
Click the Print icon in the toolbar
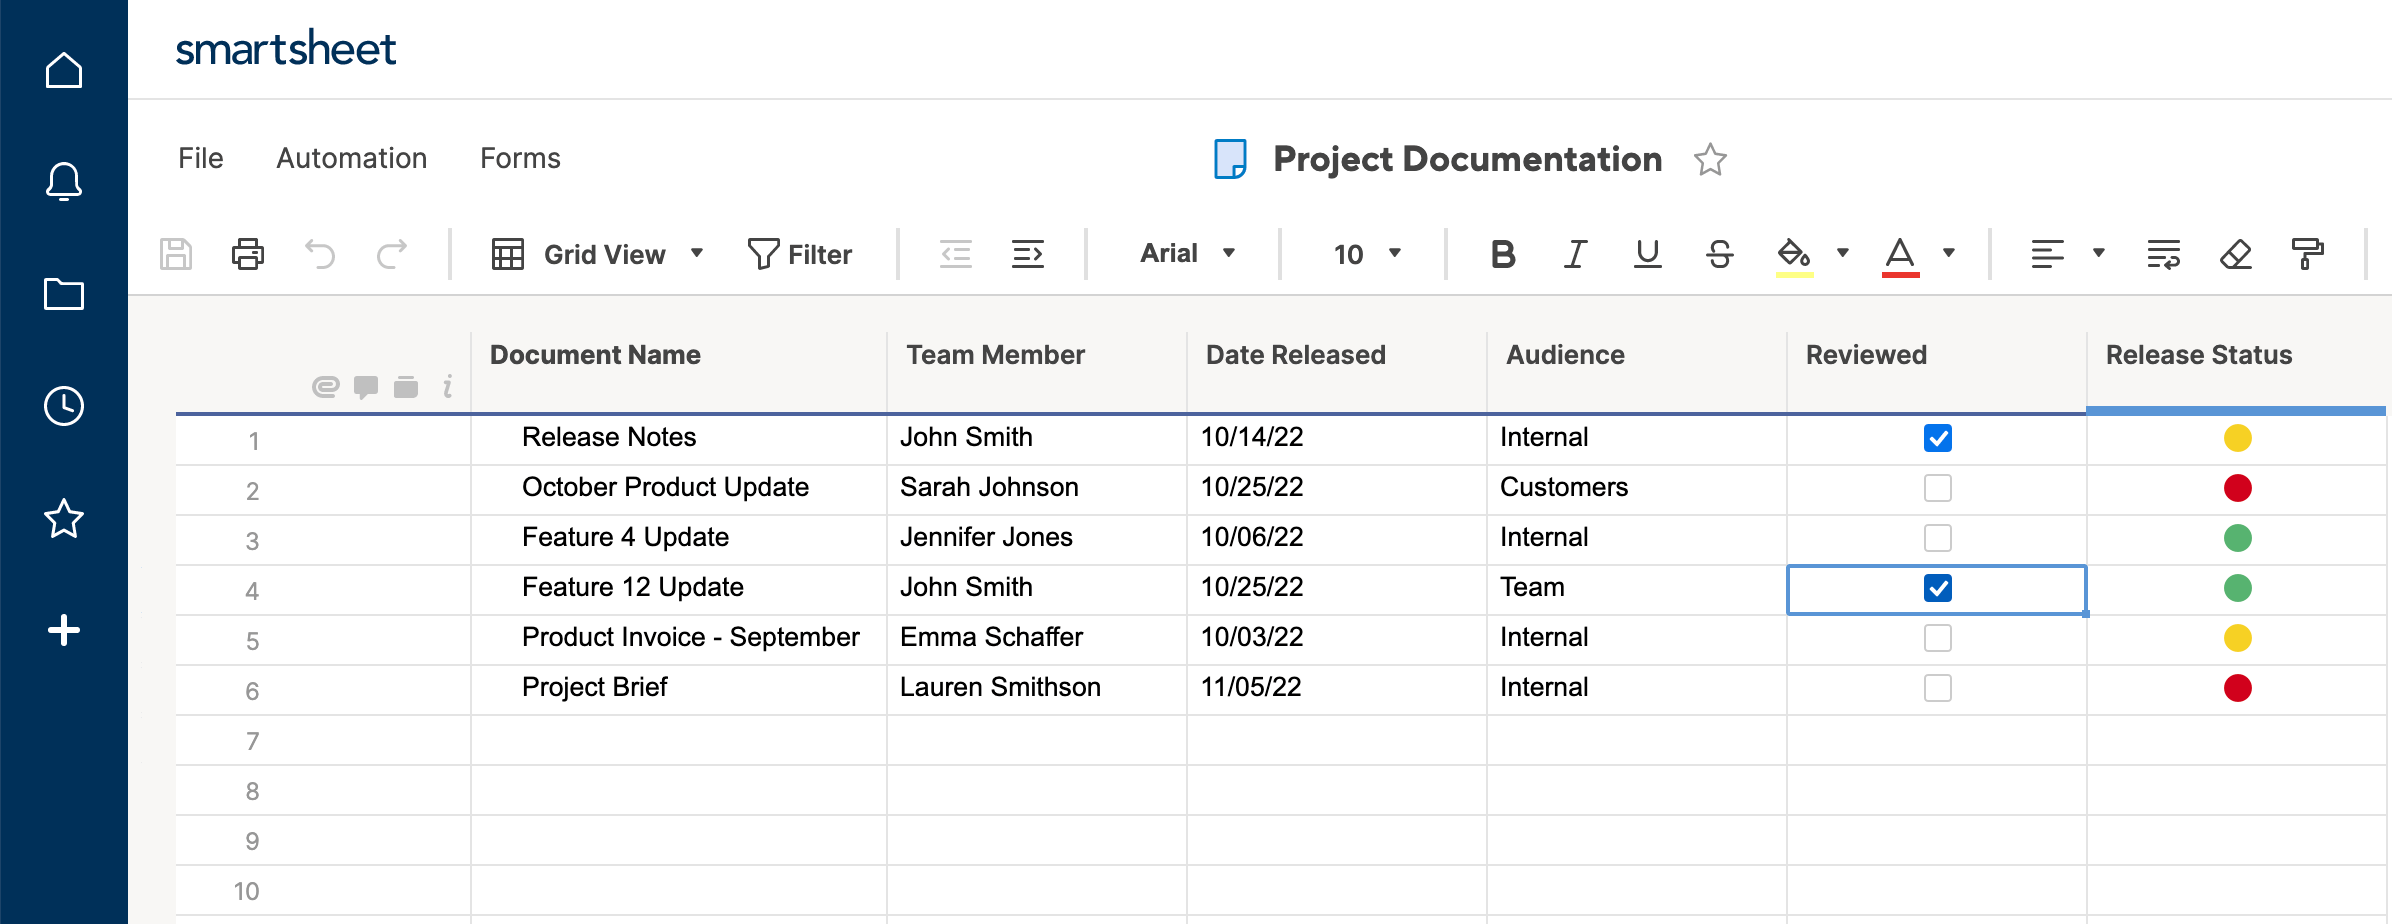coord(247,254)
